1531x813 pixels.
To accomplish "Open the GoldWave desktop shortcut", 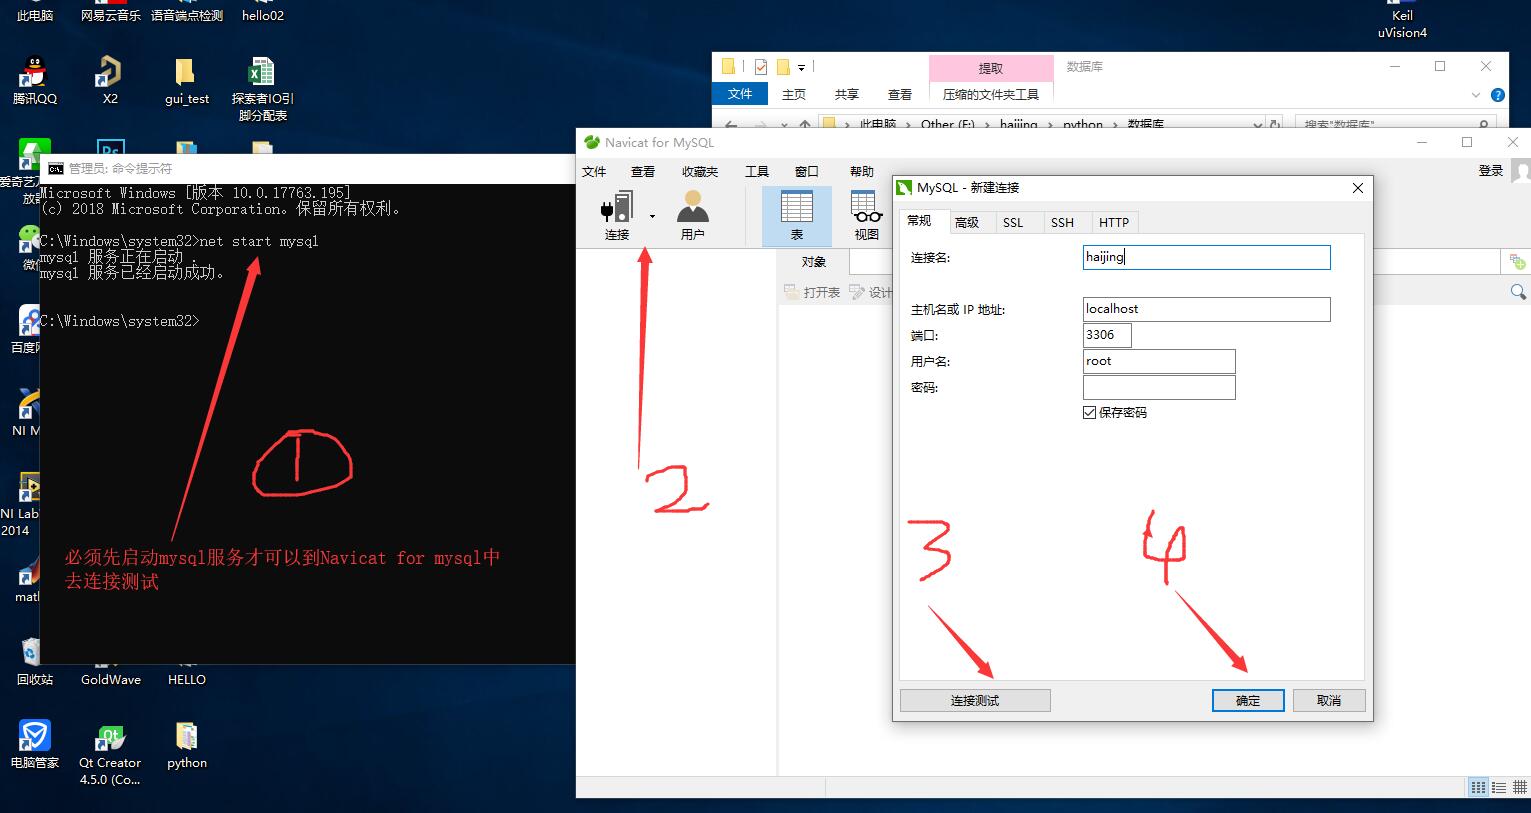I will point(110,672).
